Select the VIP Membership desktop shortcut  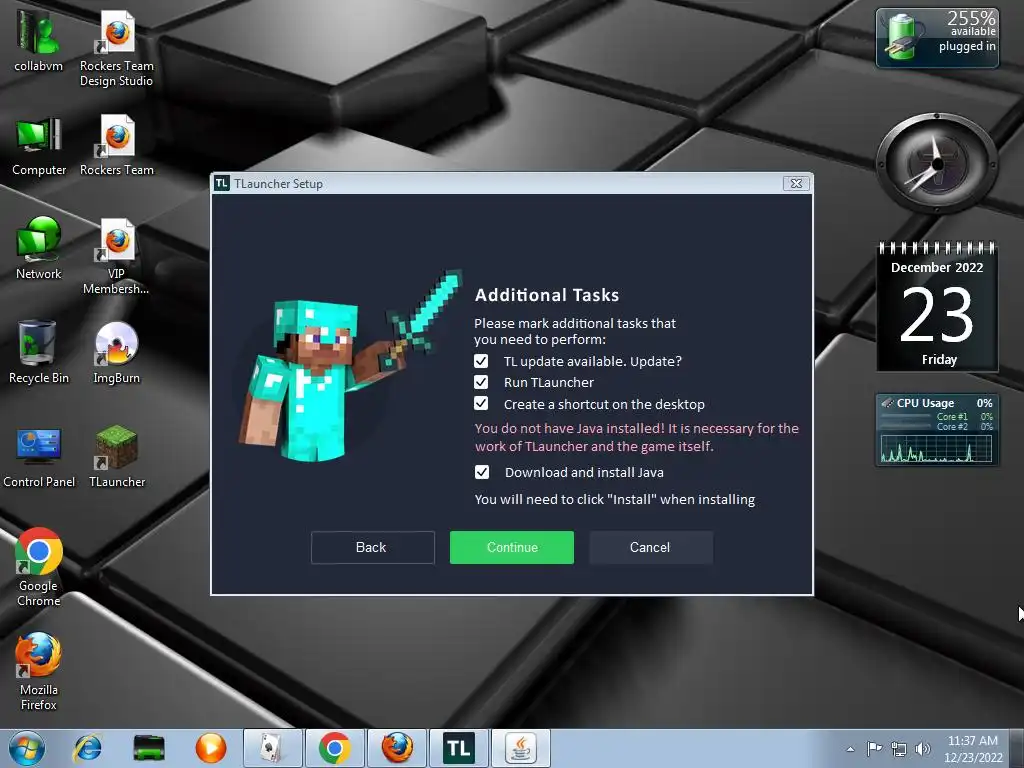(116, 257)
